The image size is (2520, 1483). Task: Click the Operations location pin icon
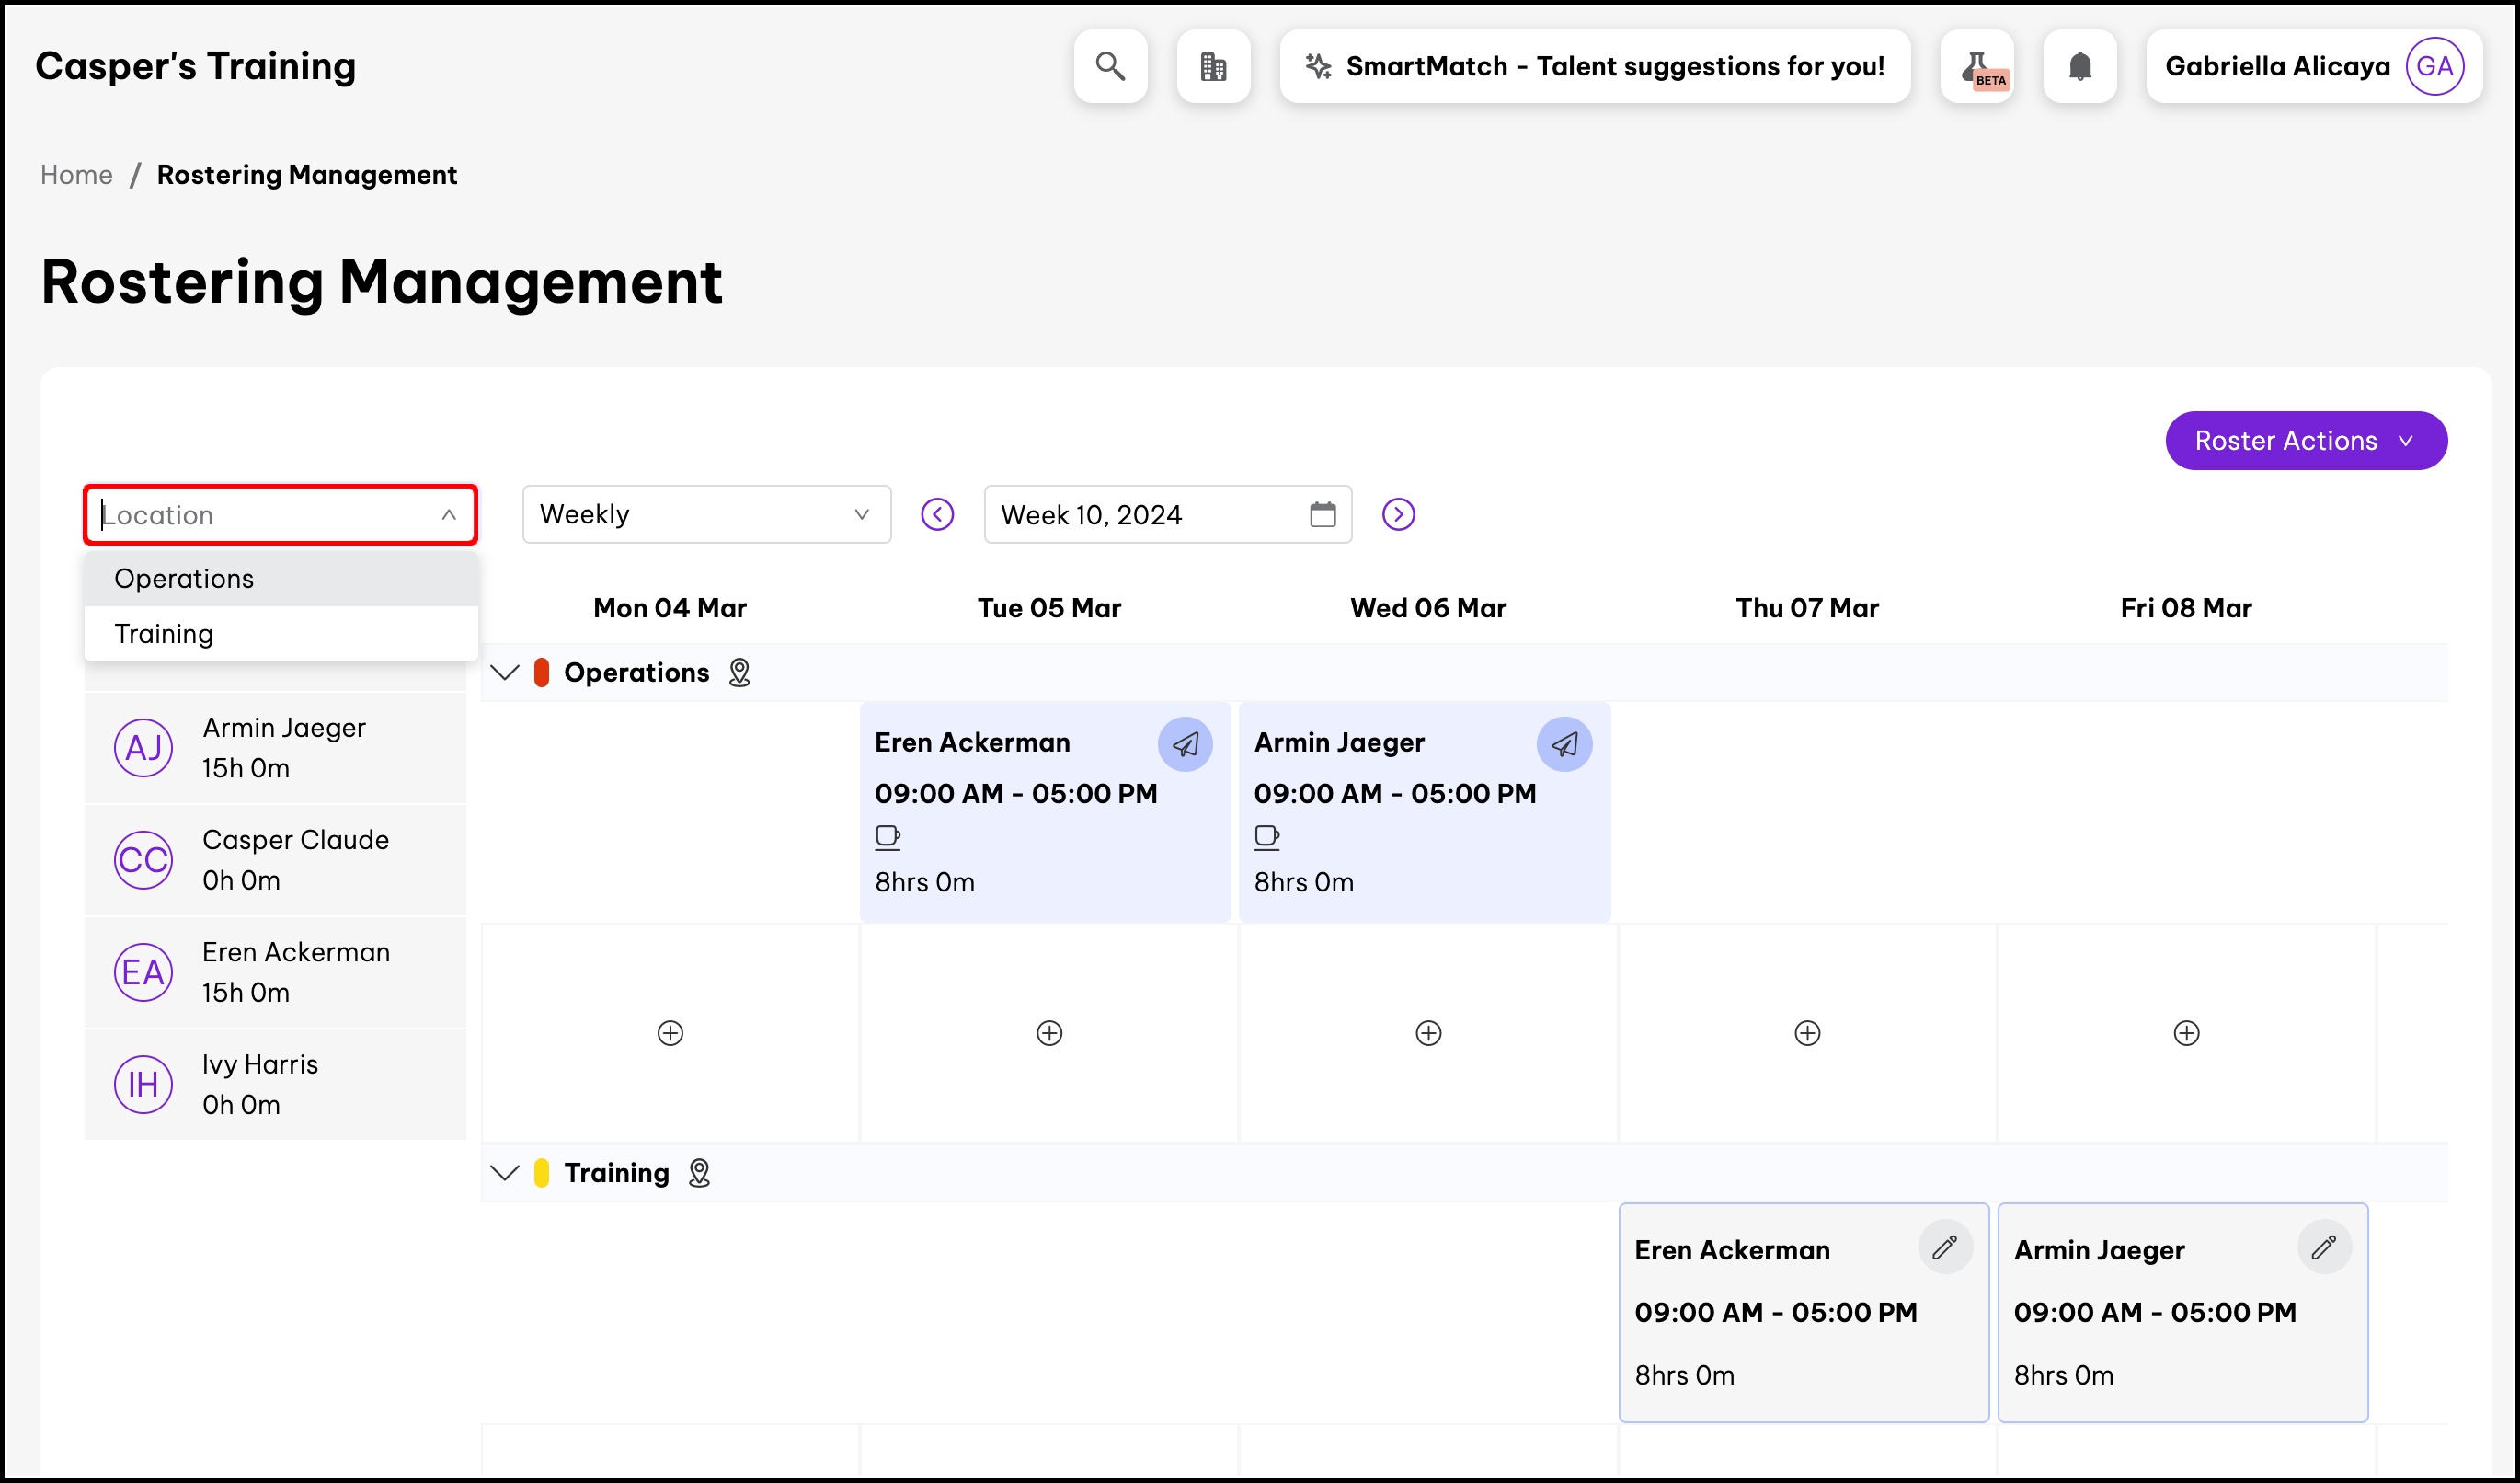pyautogui.click(x=739, y=673)
